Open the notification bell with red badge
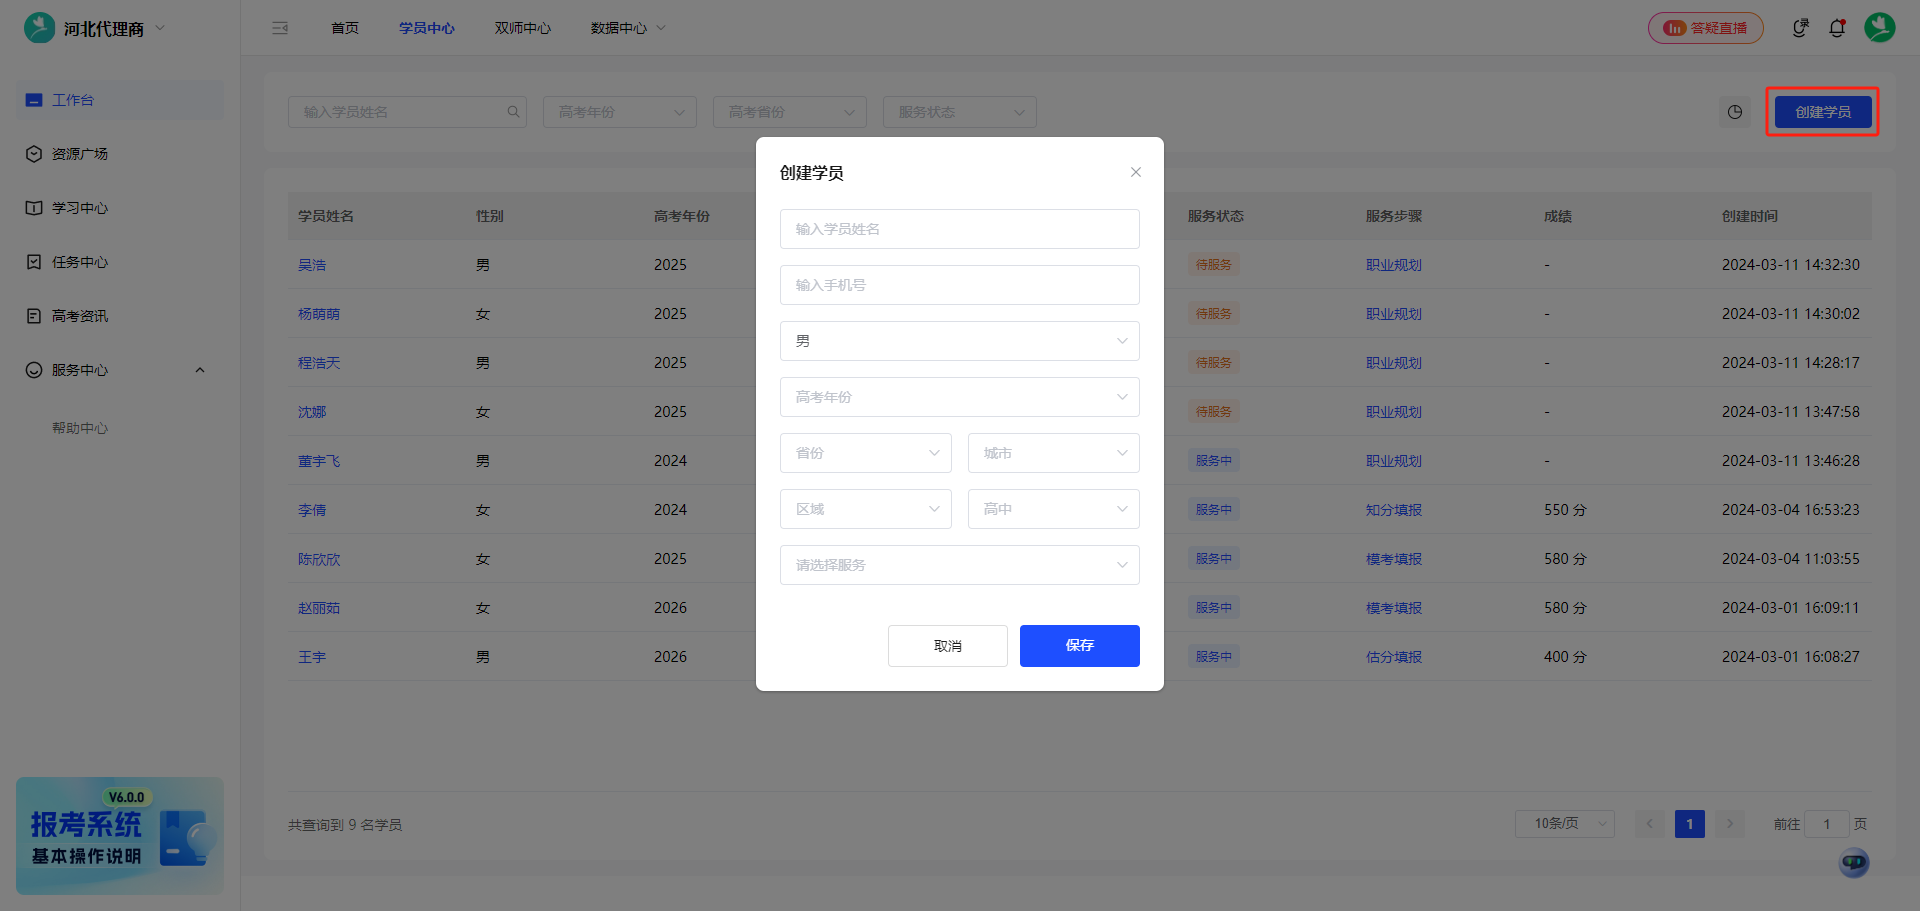The height and width of the screenshot is (911, 1920). point(1838,28)
